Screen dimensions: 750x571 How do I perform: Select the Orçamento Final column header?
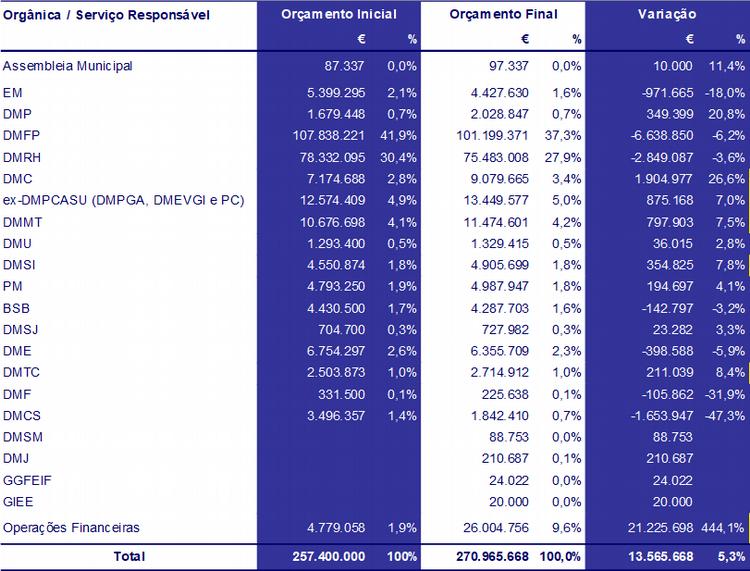503,15
